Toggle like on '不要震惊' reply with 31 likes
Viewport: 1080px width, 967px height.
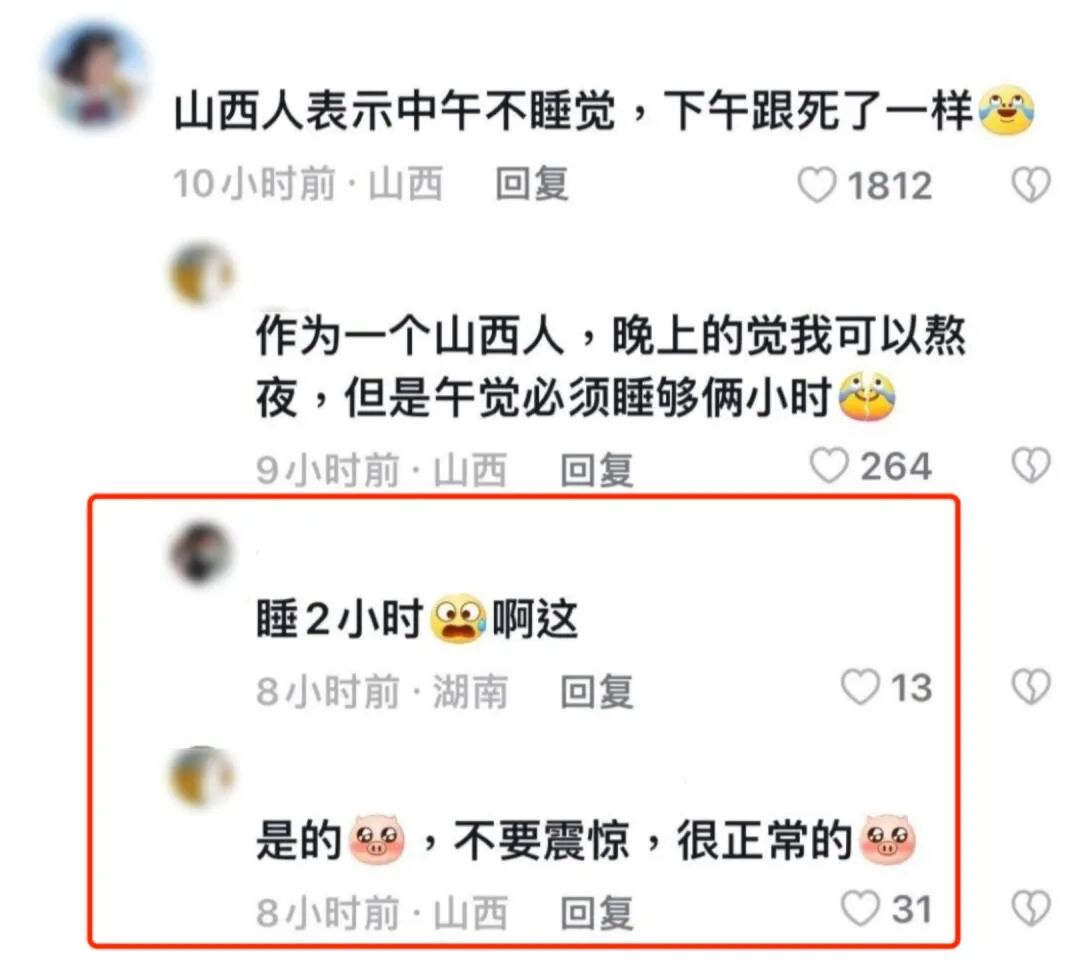(860, 908)
